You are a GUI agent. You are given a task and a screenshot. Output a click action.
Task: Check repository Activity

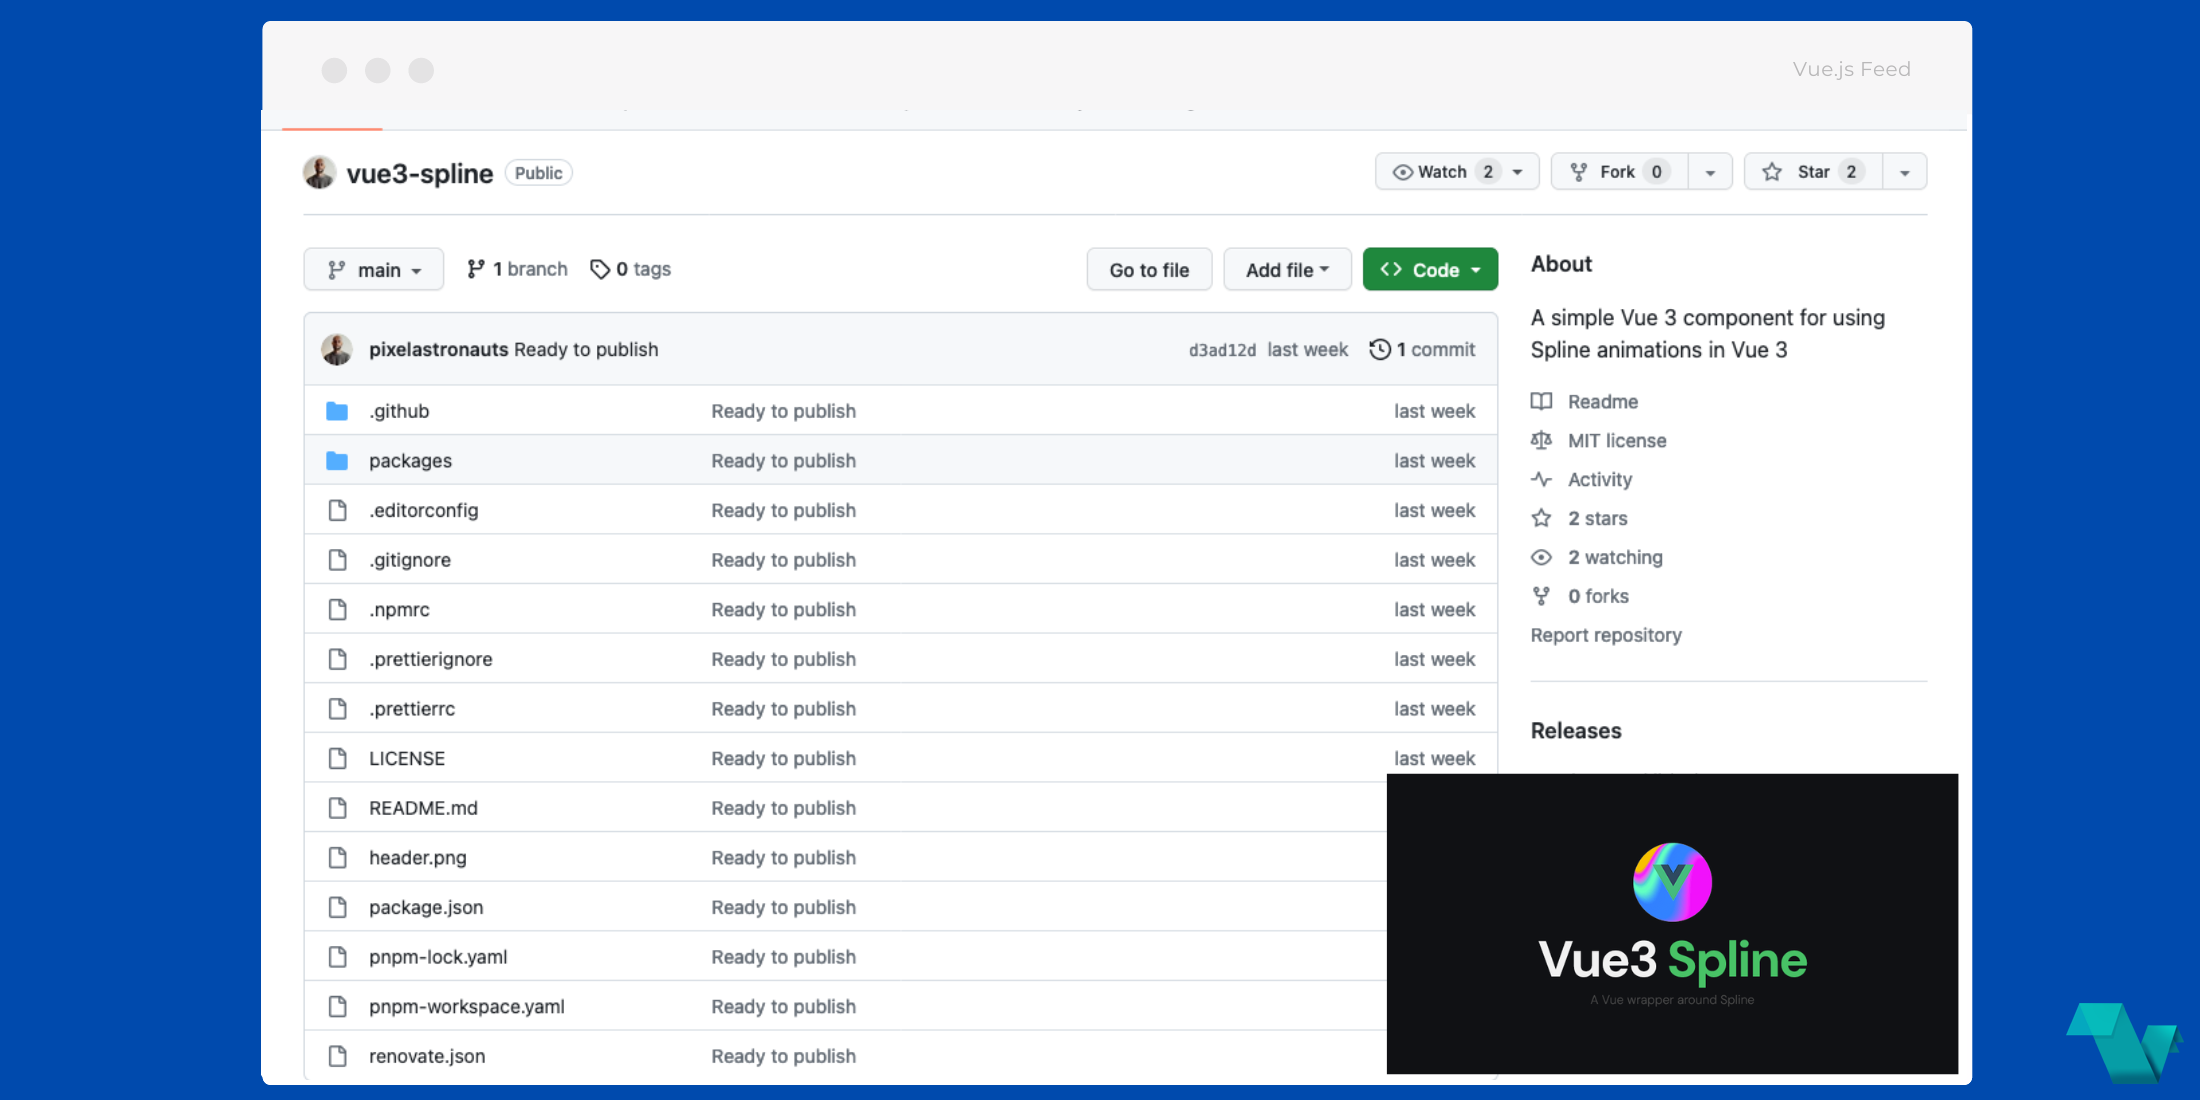(x=1598, y=479)
